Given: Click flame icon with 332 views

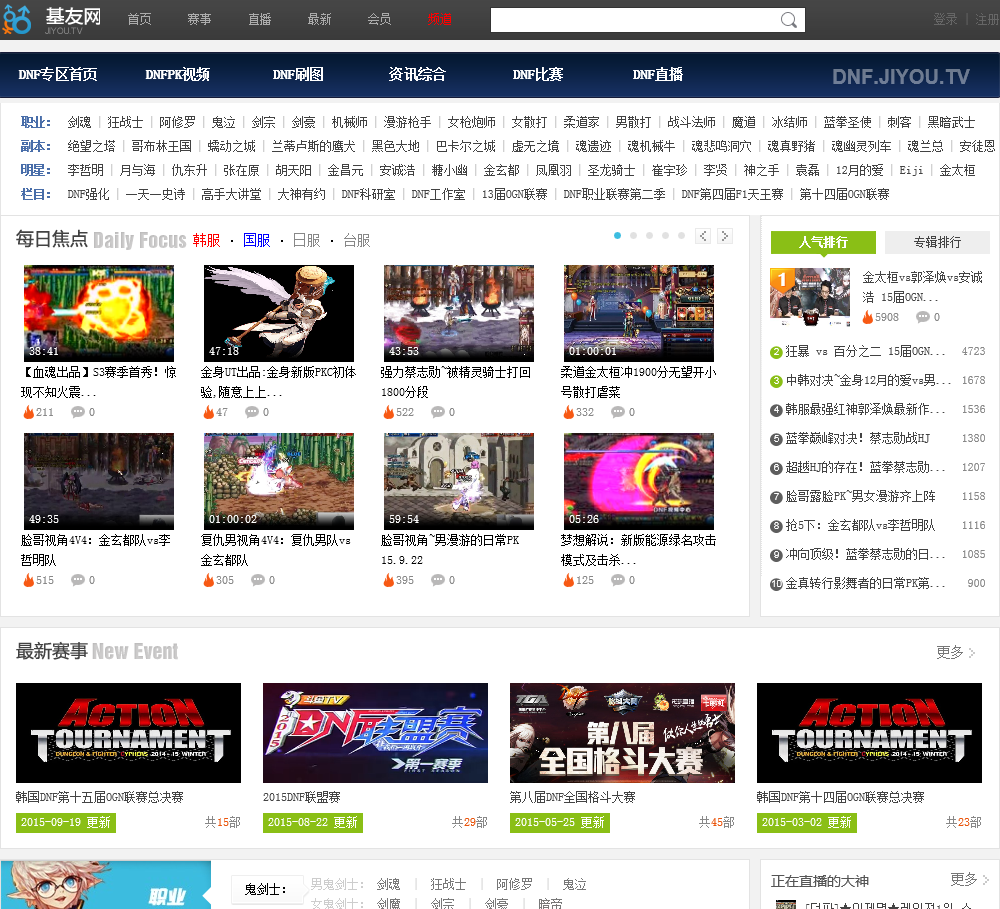Looking at the screenshot, I should click(569, 412).
